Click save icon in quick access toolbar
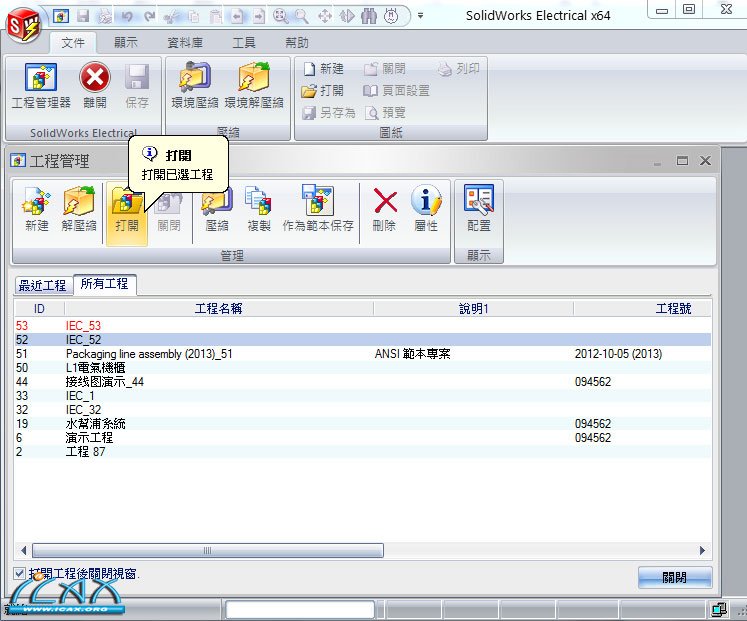Screen dimensions: 747x621 (83, 16)
